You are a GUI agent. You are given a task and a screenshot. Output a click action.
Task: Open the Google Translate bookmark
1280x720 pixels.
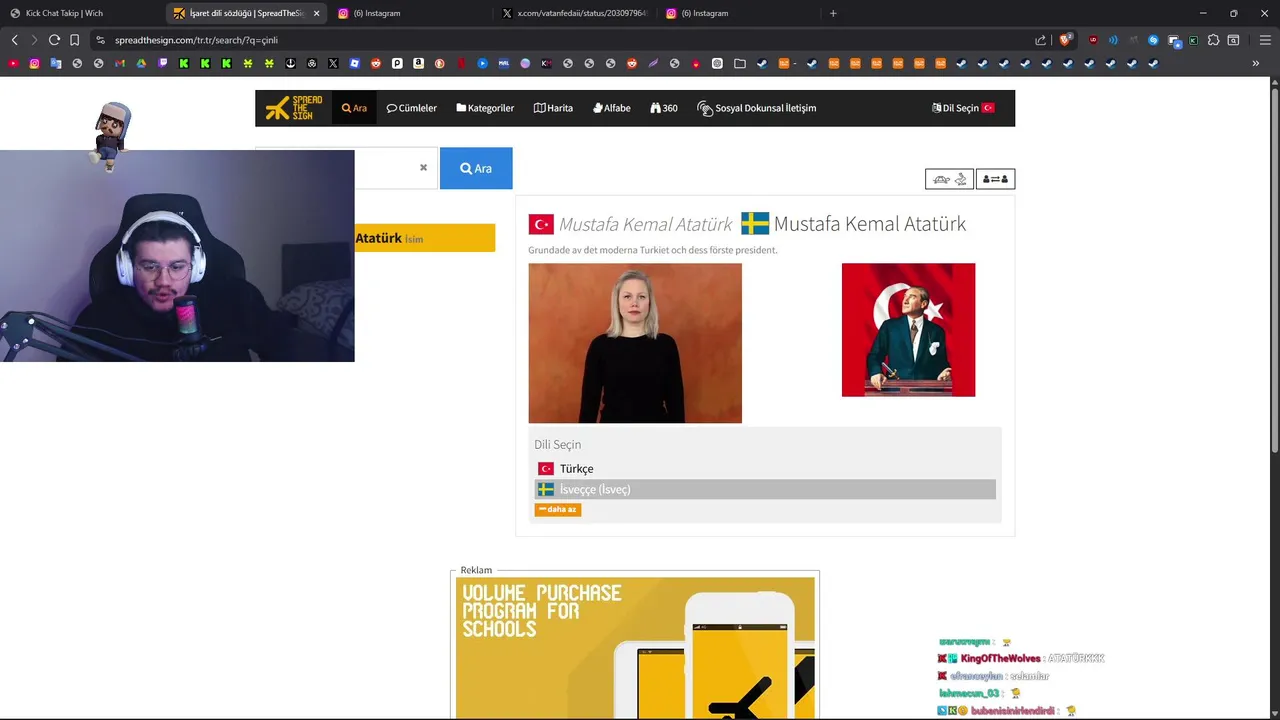click(x=55, y=63)
